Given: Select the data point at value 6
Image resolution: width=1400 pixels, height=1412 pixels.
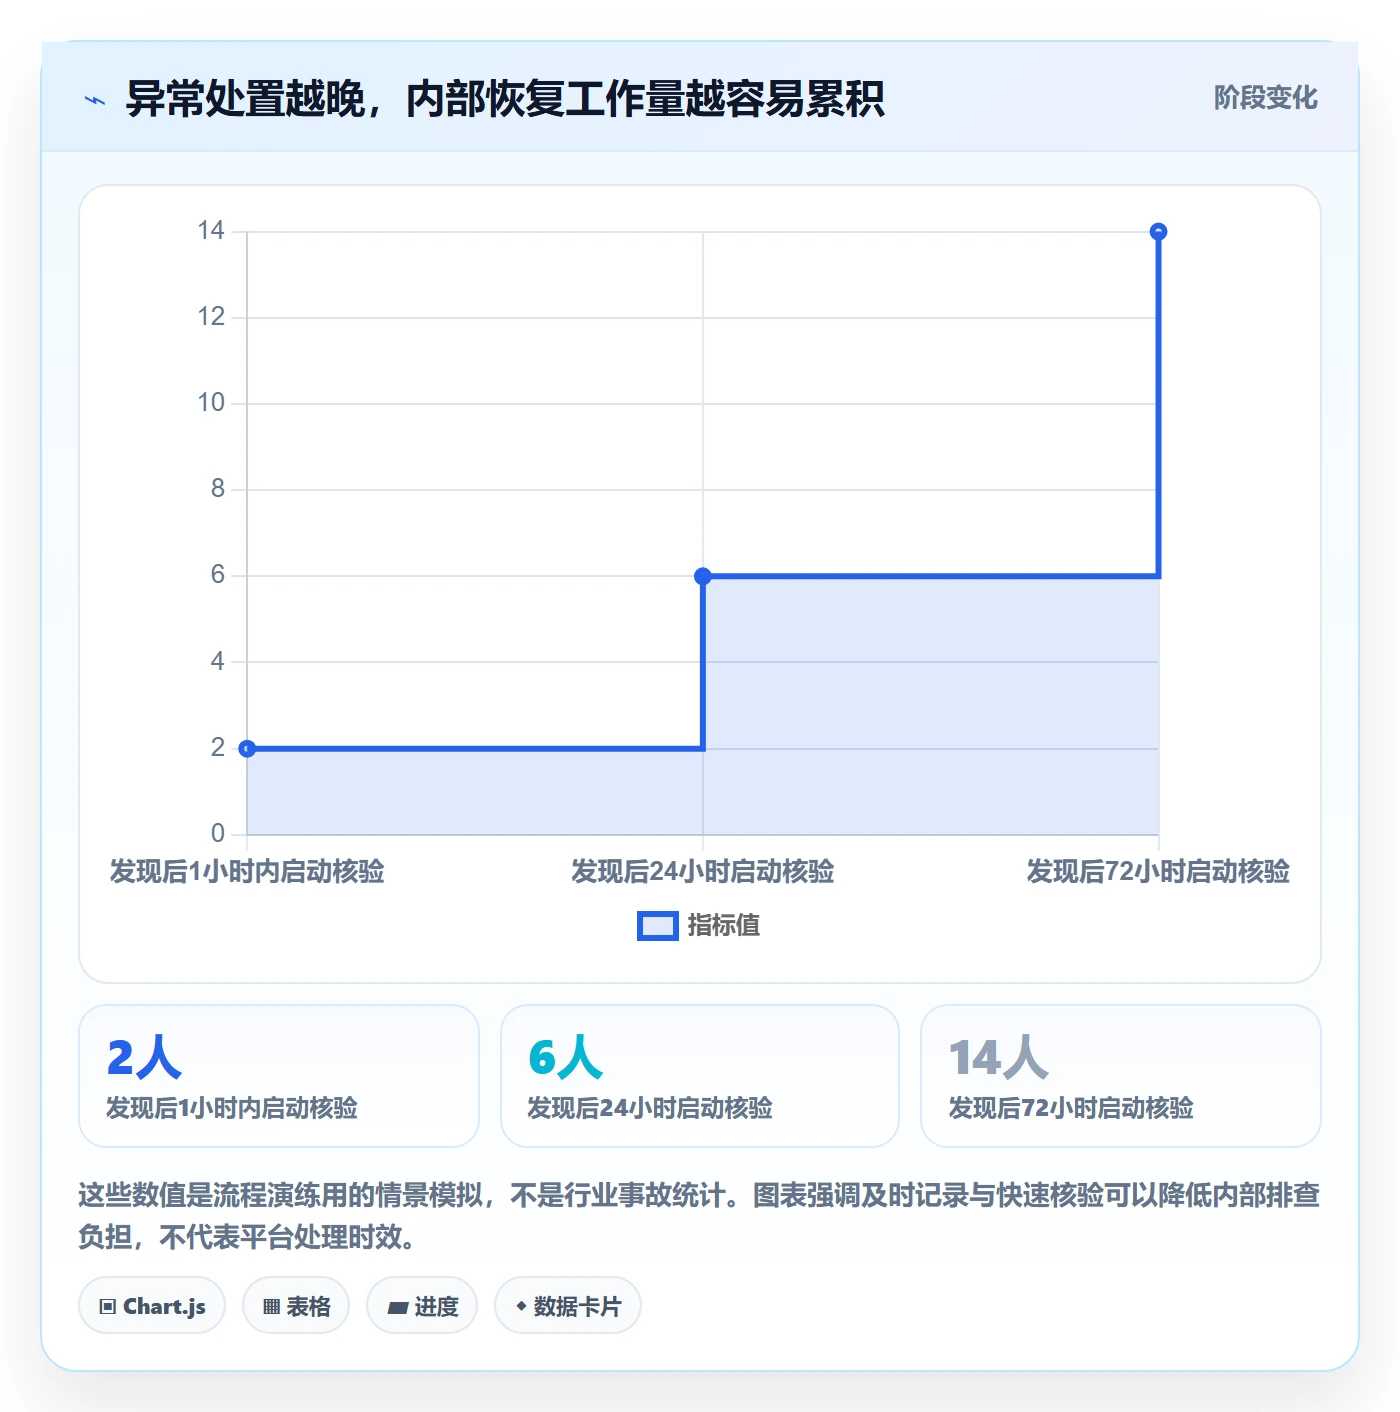Looking at the screenshot, I should pyautogui.click(x=703, y=576).
